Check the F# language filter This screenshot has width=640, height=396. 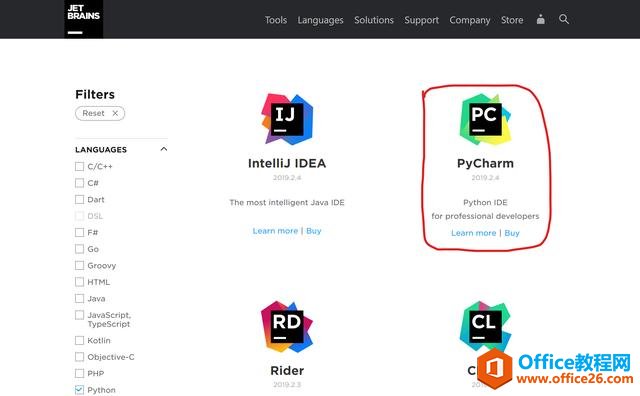tap(80, 232)
